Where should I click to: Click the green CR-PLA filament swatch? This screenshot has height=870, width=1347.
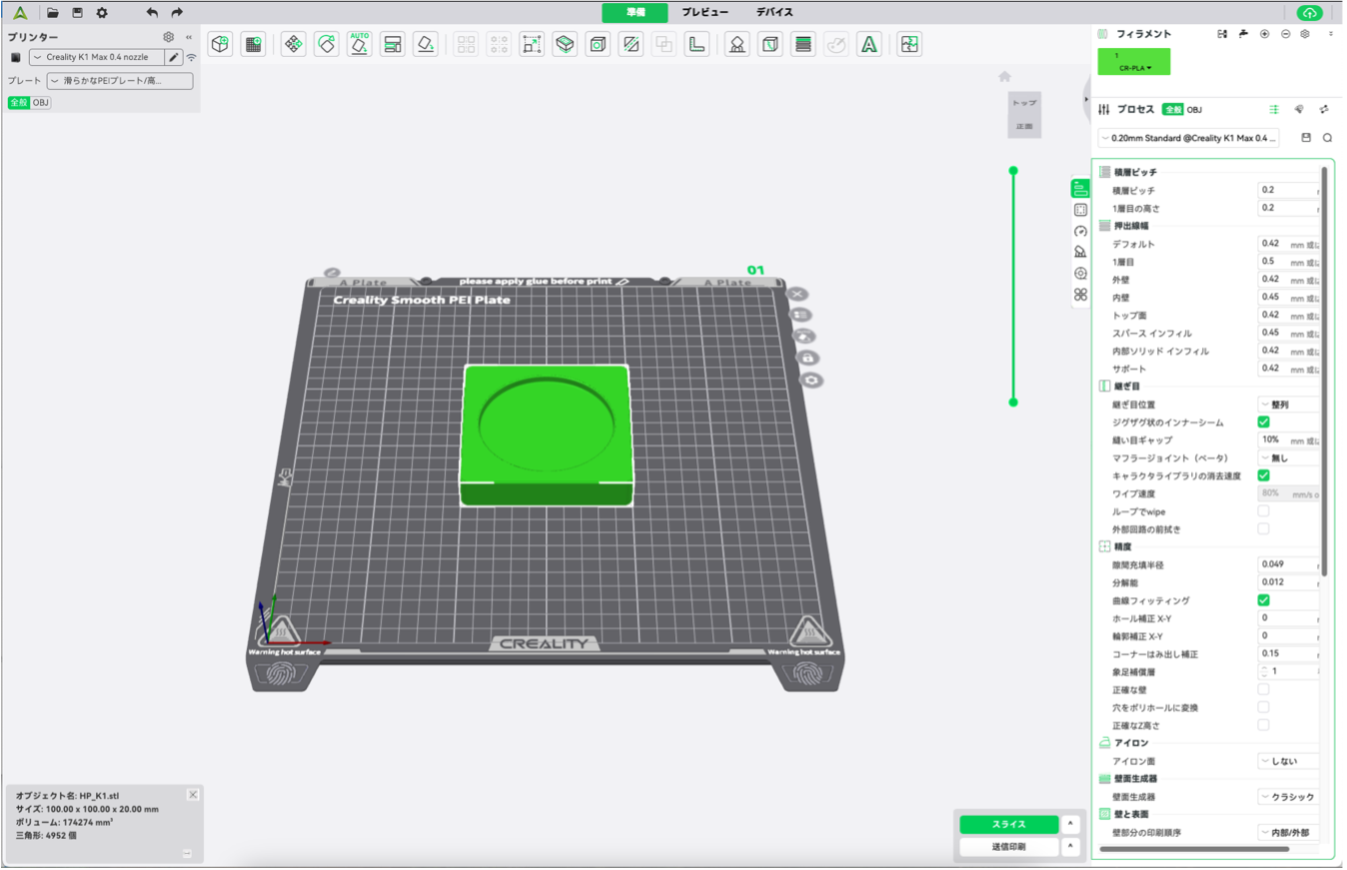(1133, 62)
